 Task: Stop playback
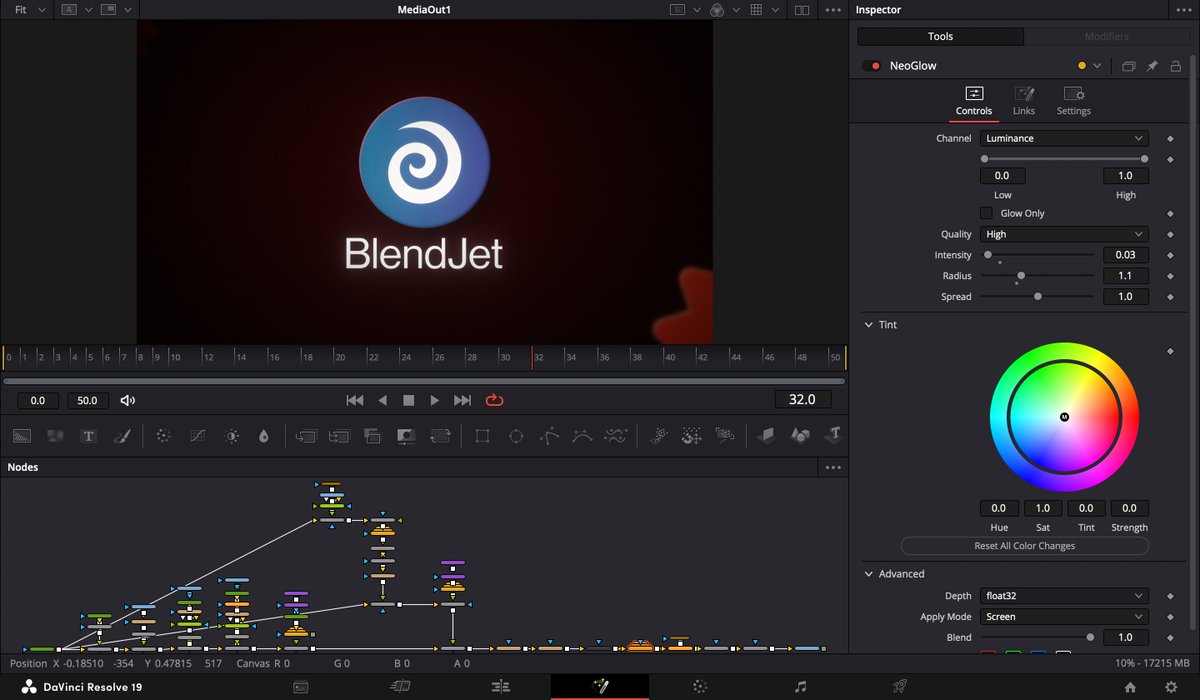click(408, 400)
